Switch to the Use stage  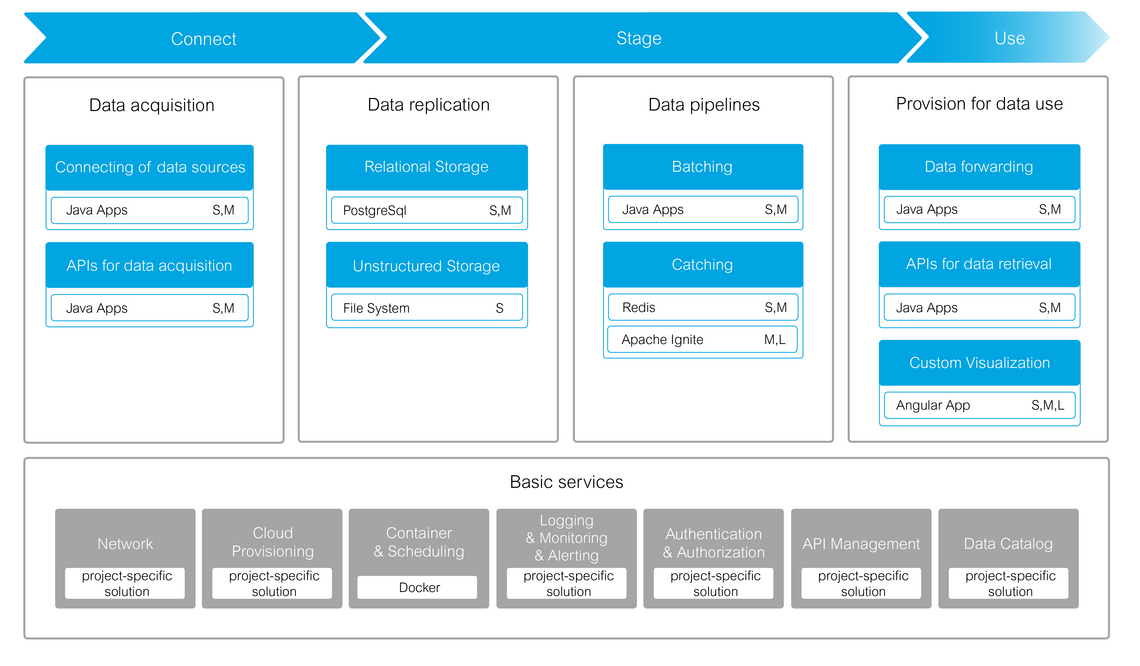1009,38
